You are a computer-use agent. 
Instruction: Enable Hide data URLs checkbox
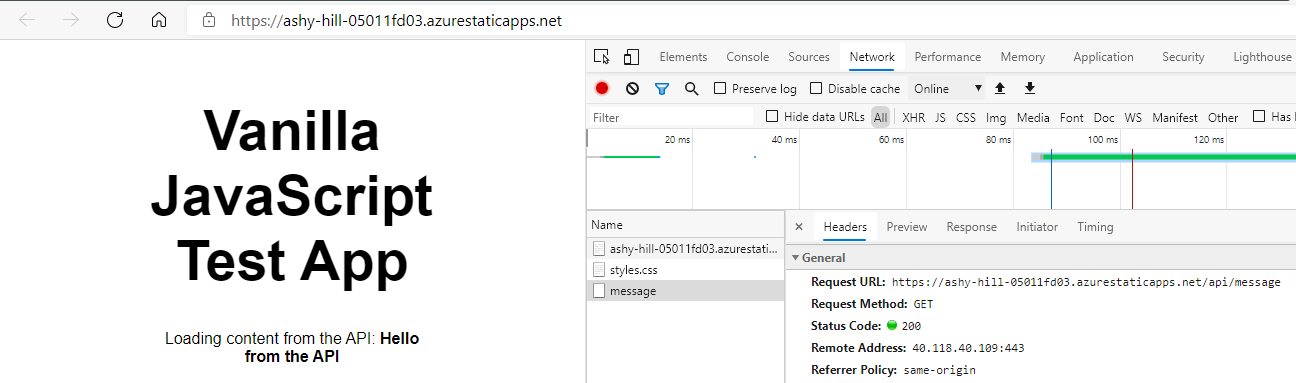[x=772, y=117]
